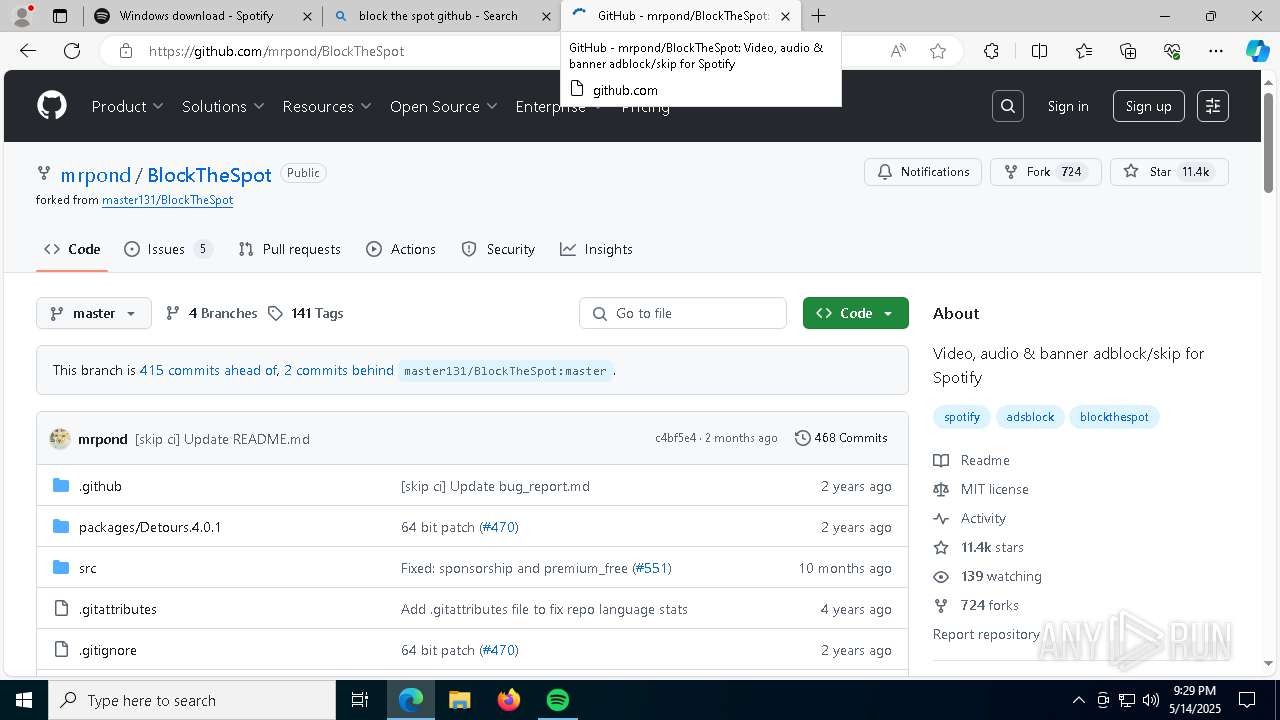Toggle Split screen icon in Edge toolbar
Viewport: 1280px width, 720px height.
[1039, 51]
